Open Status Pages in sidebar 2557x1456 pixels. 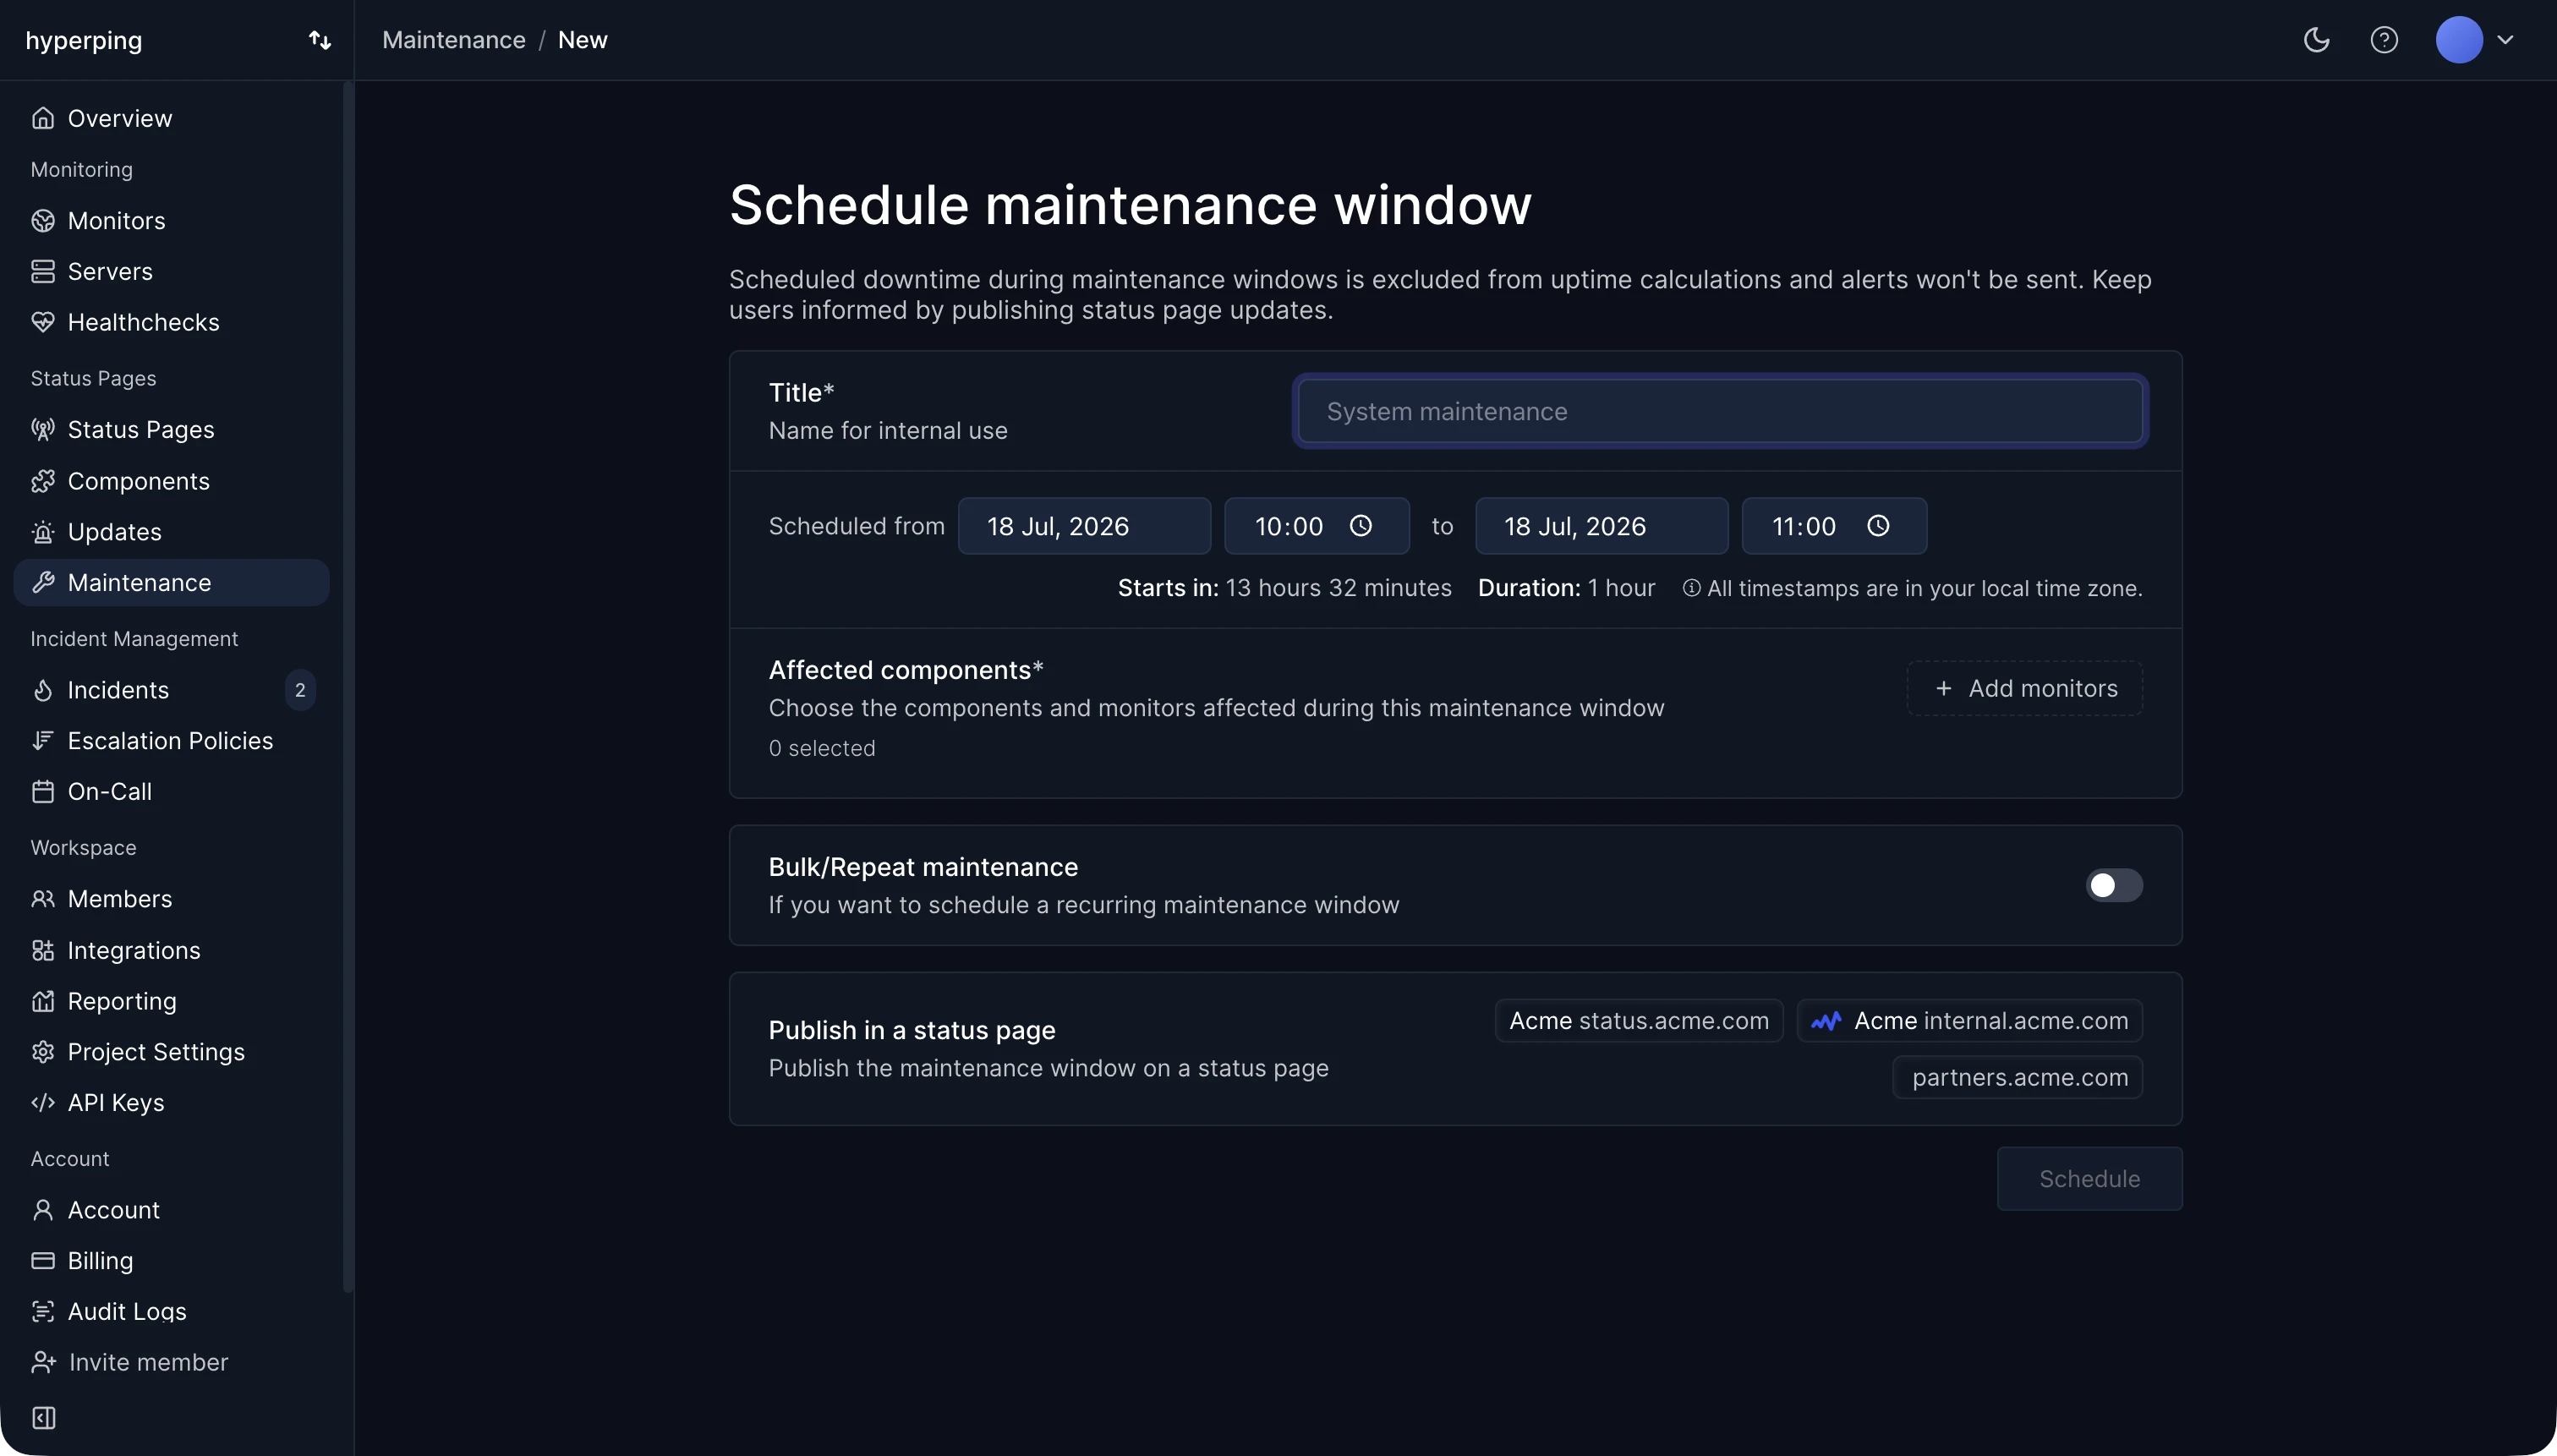pyautogui.click(x=172, y=429)
